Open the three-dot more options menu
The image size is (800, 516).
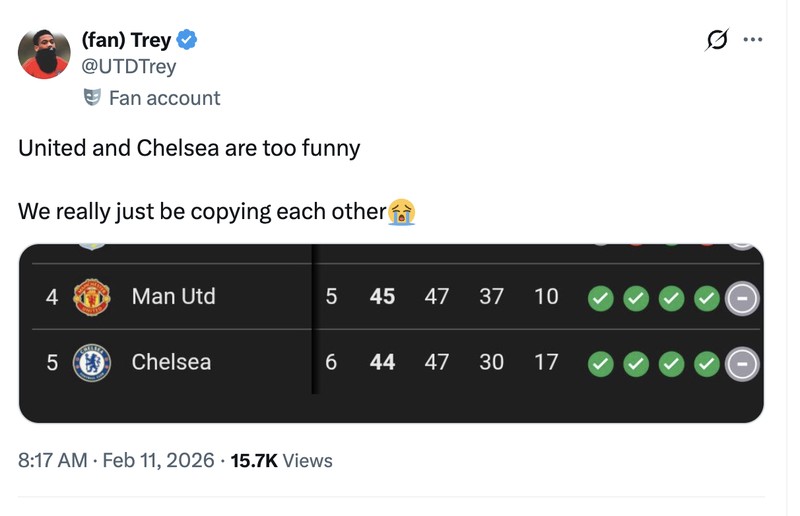[x=753, y=40]
